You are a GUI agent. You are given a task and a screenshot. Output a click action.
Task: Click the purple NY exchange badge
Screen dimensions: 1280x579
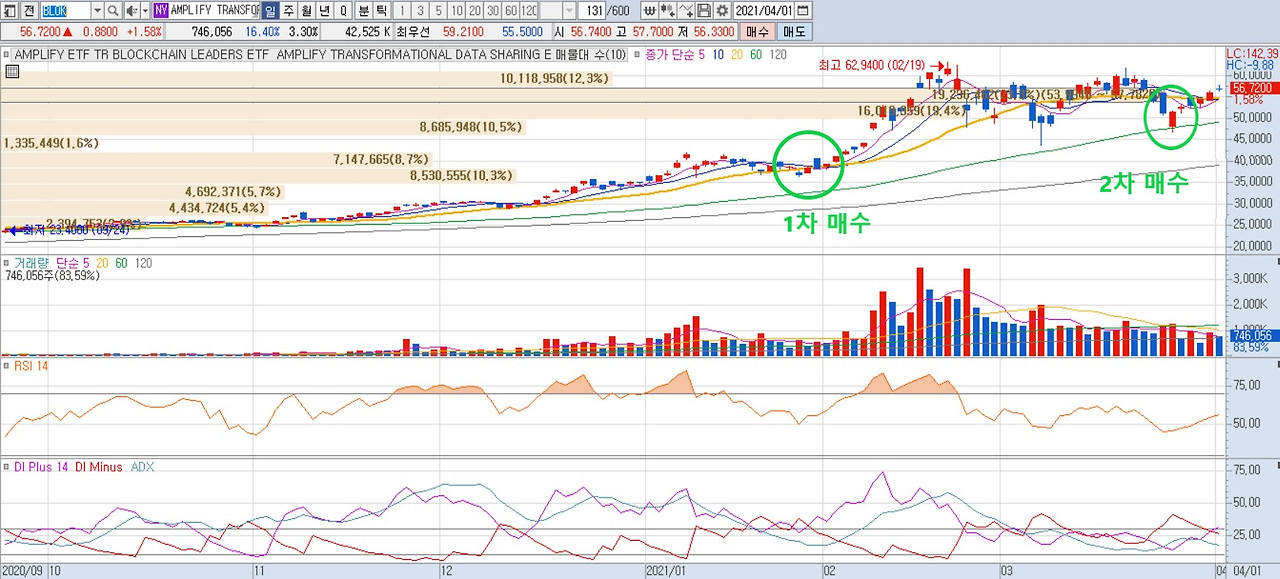tap(160, 10)
